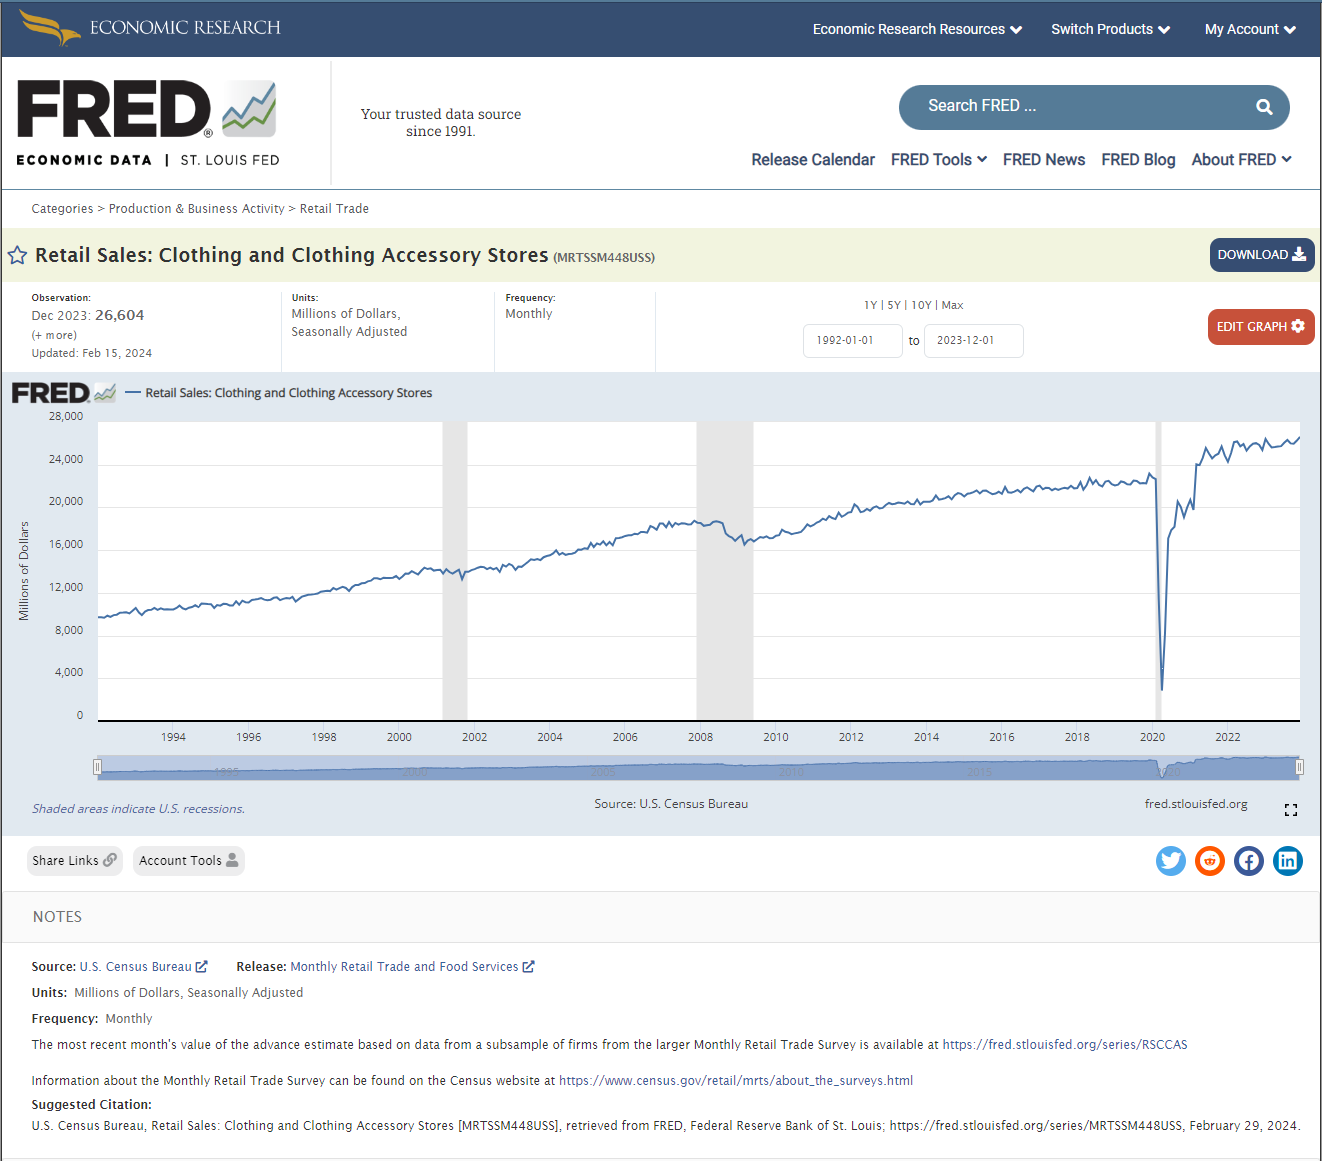Share the series on Twitter
The height and width of the screenshot is (1161, 1322).
click(x=1170, y=860)
